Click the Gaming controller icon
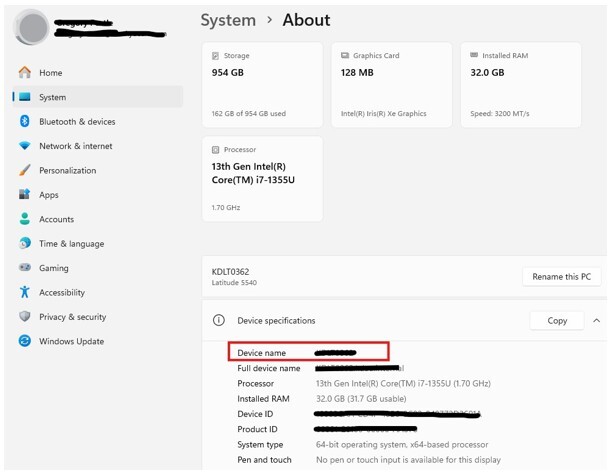This screenshot has height=475, width=616. 24,268
